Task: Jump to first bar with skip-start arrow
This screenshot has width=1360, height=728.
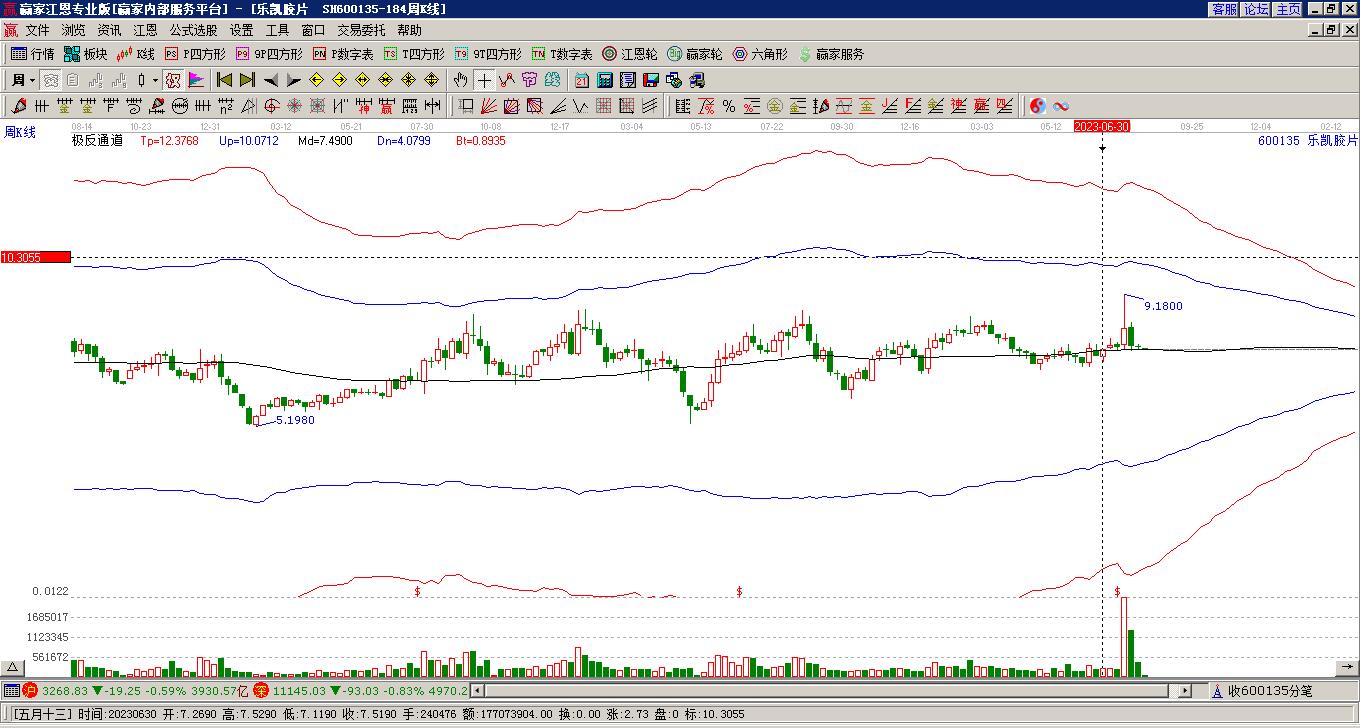Action: pyautogui.click(x=224, y=80)
